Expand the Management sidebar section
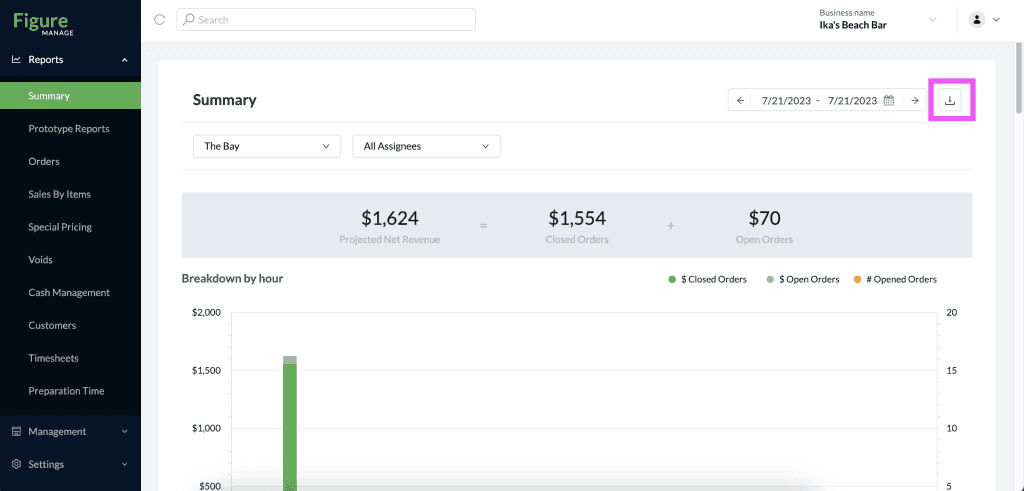 pyautogui.click(x=71, y=432)
